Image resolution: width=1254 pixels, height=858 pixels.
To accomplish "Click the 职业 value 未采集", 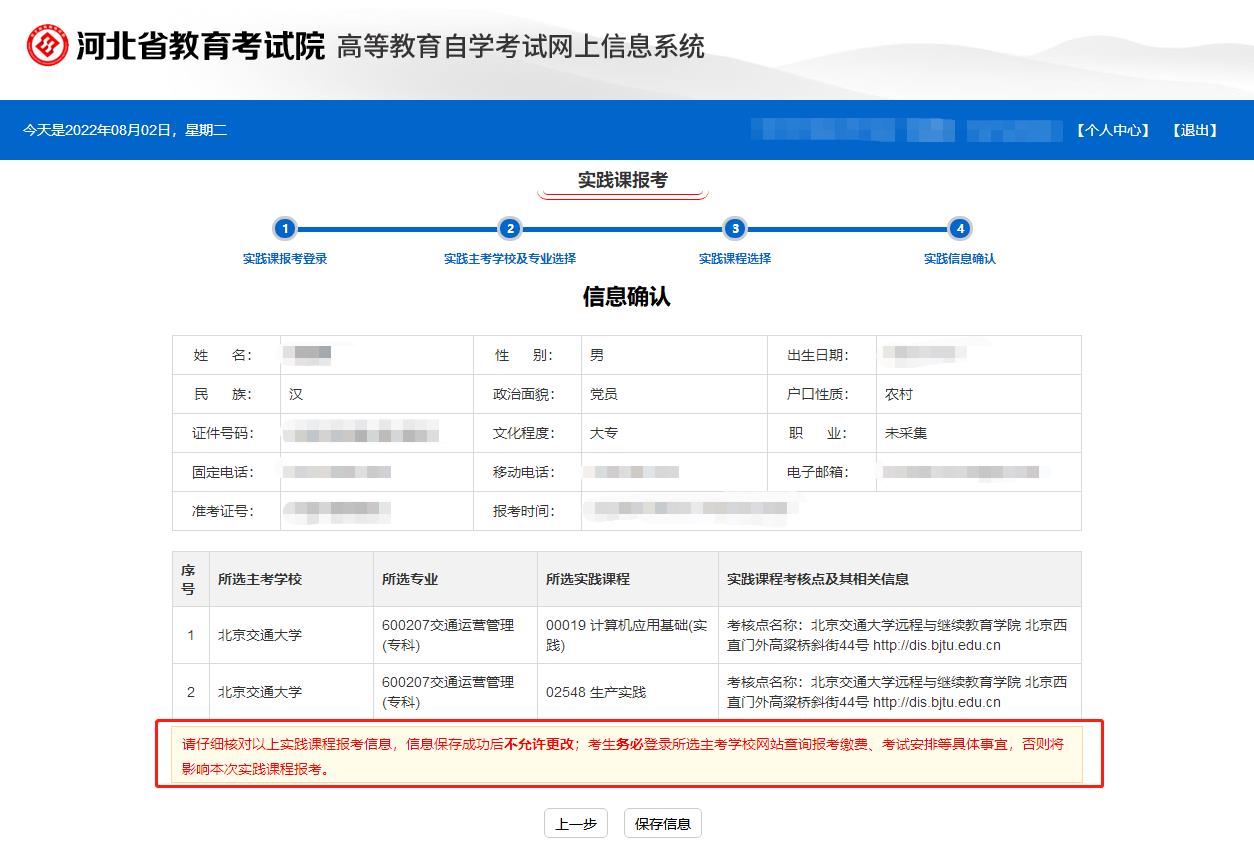I will coord(906,433).
